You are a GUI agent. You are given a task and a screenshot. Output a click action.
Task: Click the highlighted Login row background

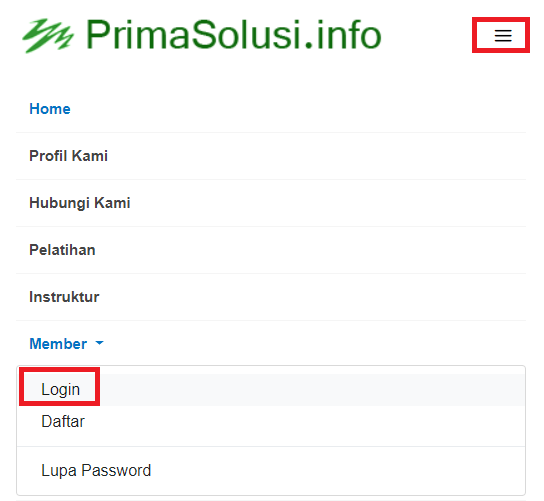[271, 390]
